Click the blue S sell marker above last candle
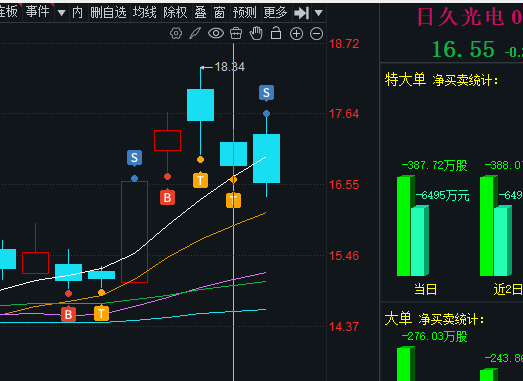 (266, 93)
